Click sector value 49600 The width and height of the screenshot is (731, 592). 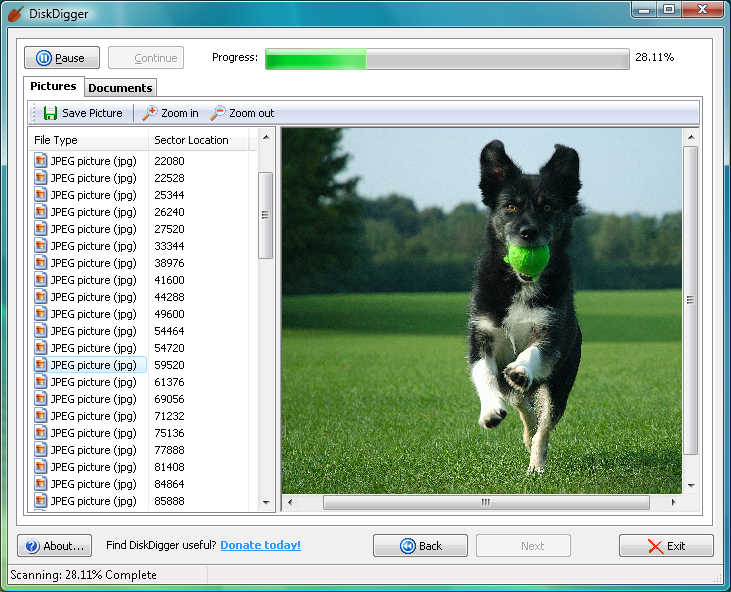169,314
